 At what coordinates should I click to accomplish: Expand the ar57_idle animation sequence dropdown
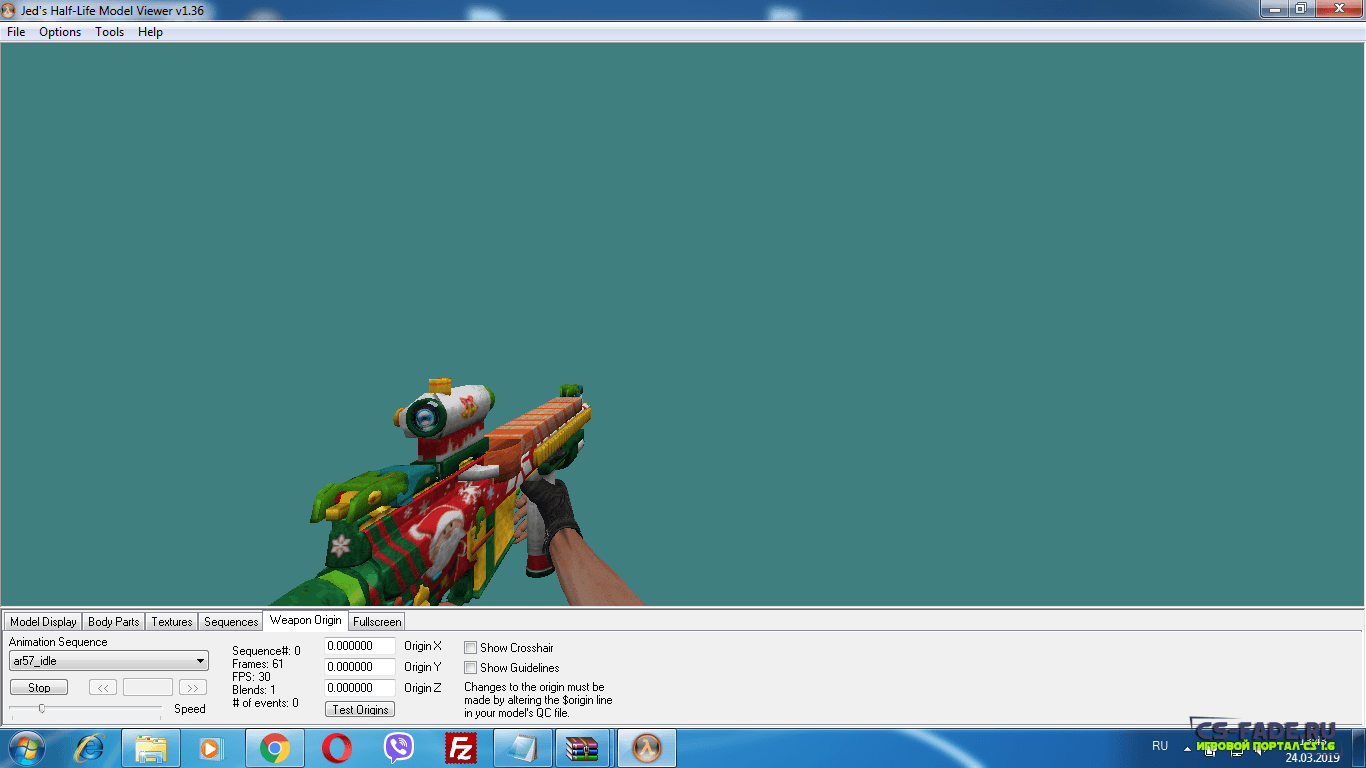[109, 661]
